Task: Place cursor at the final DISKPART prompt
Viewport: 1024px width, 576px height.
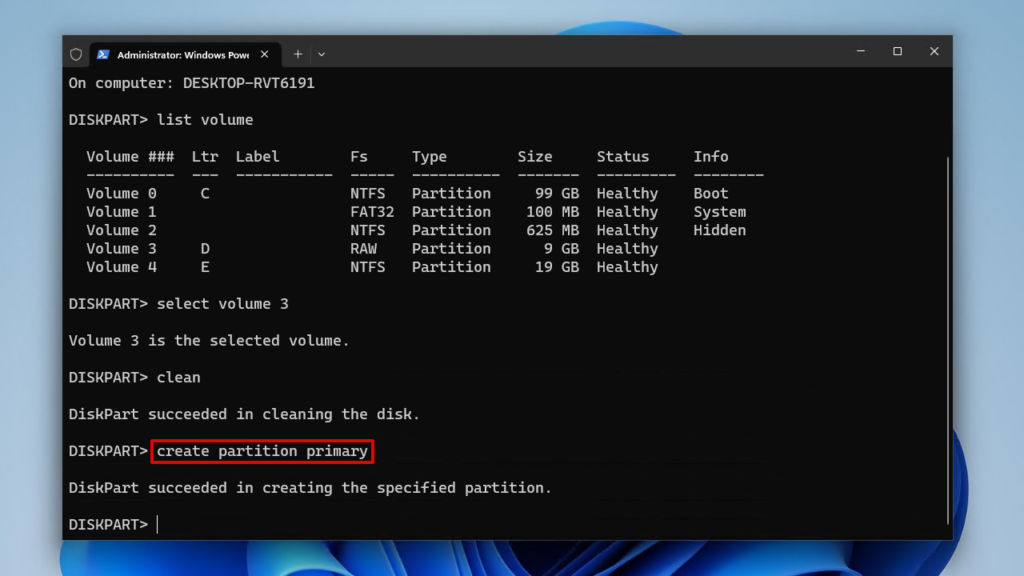Action: pyautogui.click(x=157, y=524)
